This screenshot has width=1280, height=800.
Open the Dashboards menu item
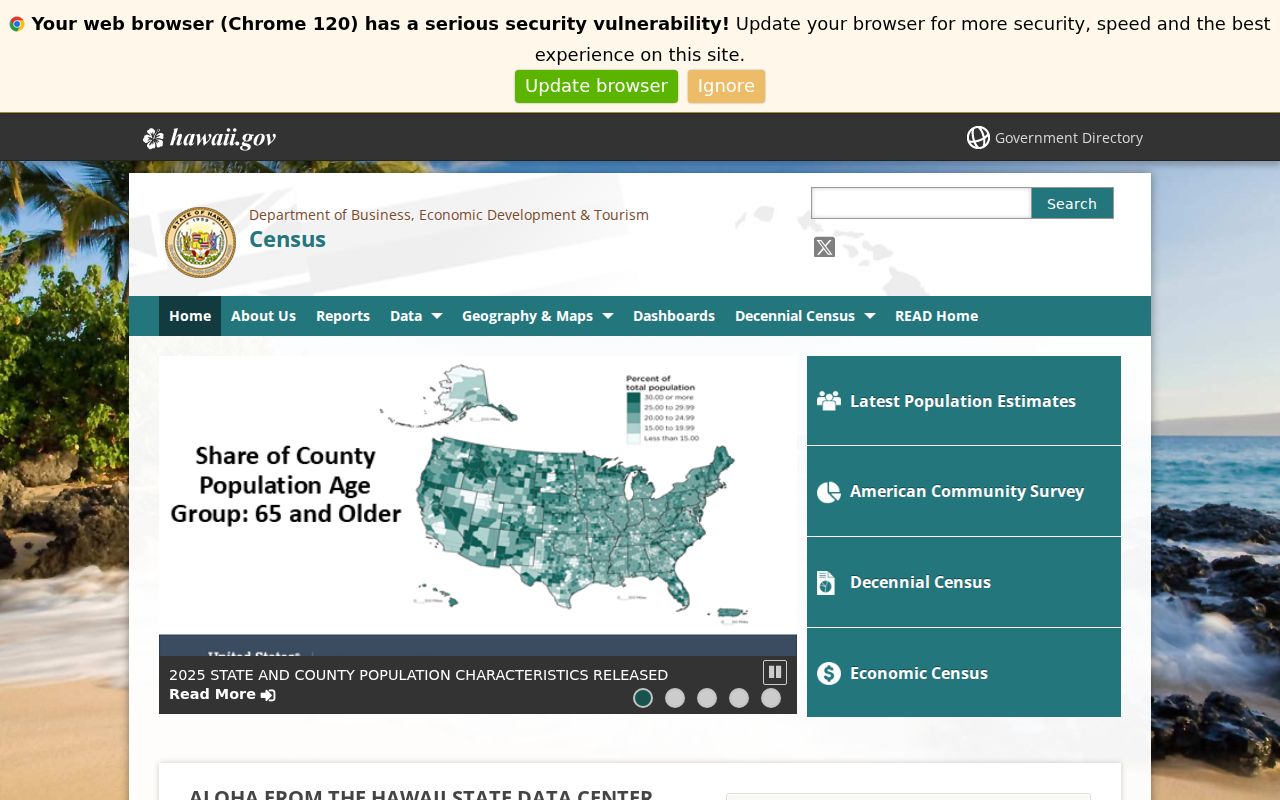[x=674, y=316]
